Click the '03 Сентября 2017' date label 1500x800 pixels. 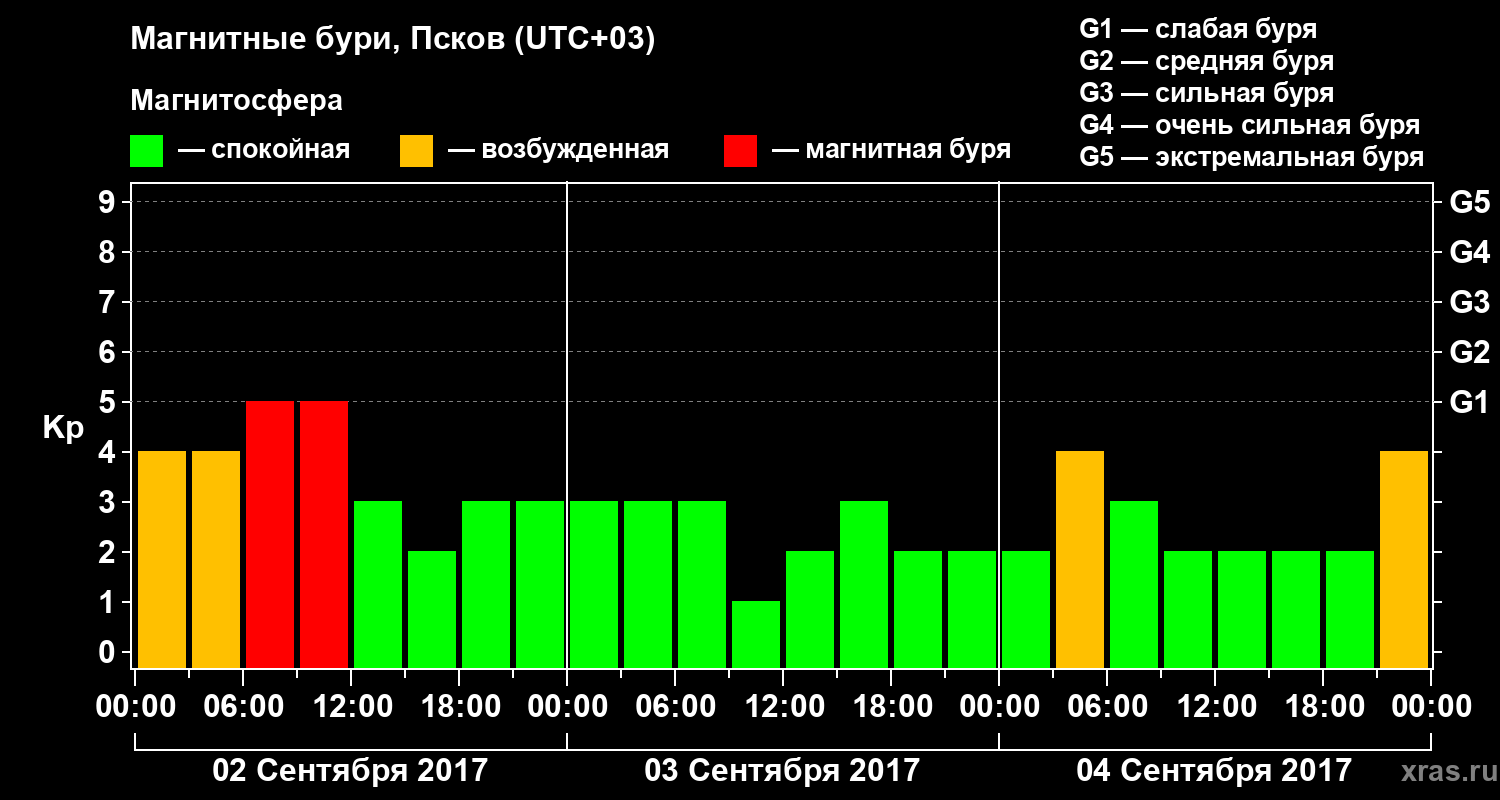click(782, 770)
